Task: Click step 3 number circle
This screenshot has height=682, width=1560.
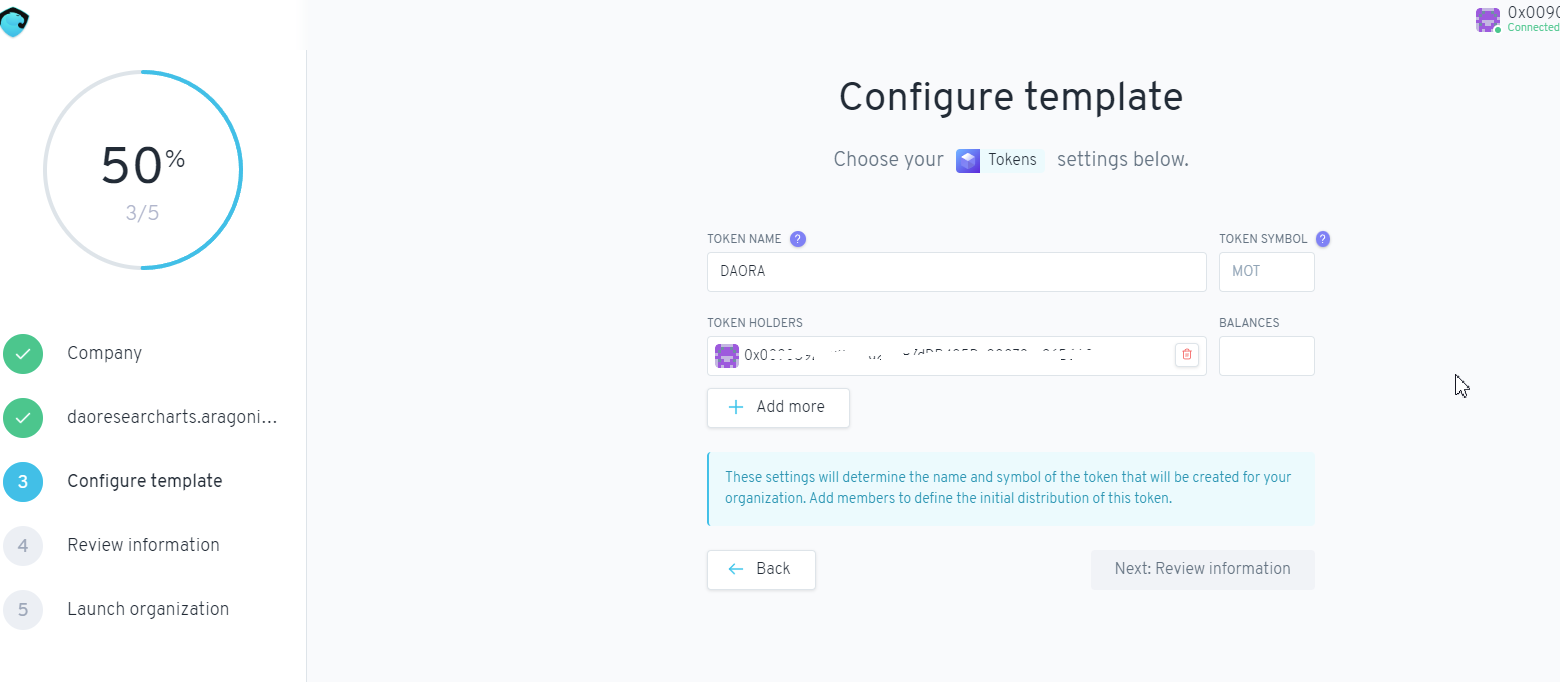Action: tap(23, 482)
